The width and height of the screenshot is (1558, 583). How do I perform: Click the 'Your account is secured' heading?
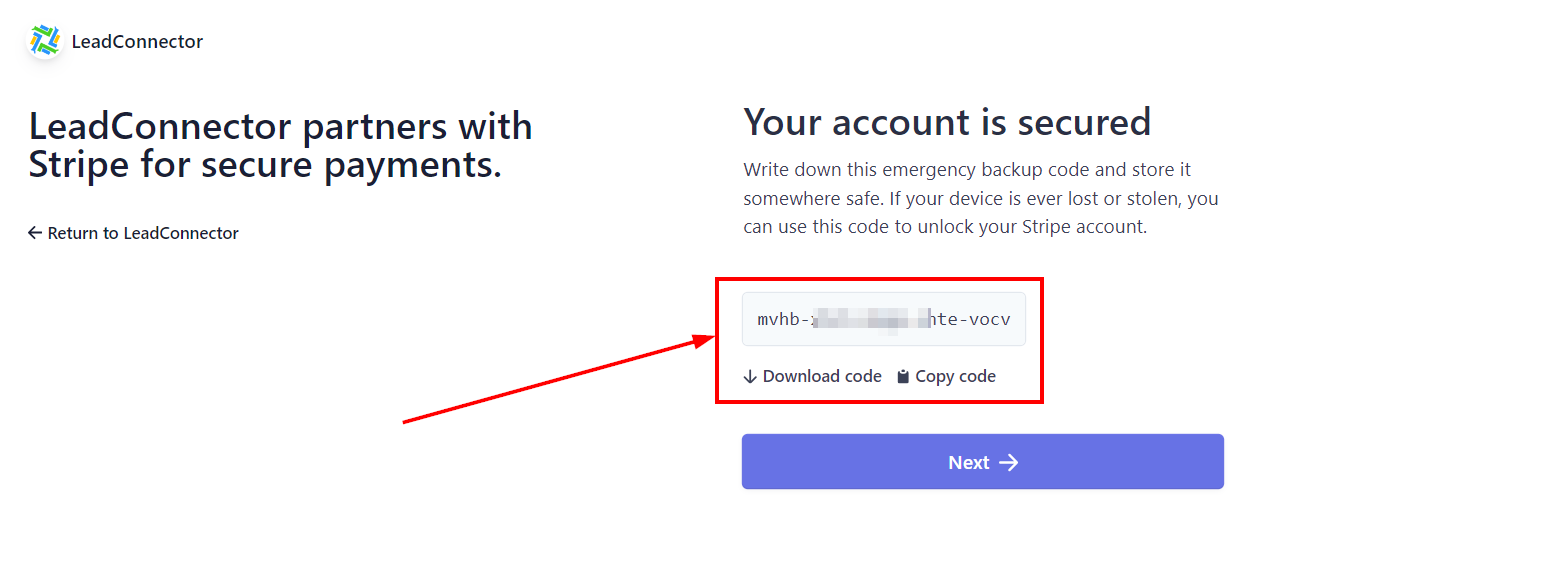[x=946, y=122]
